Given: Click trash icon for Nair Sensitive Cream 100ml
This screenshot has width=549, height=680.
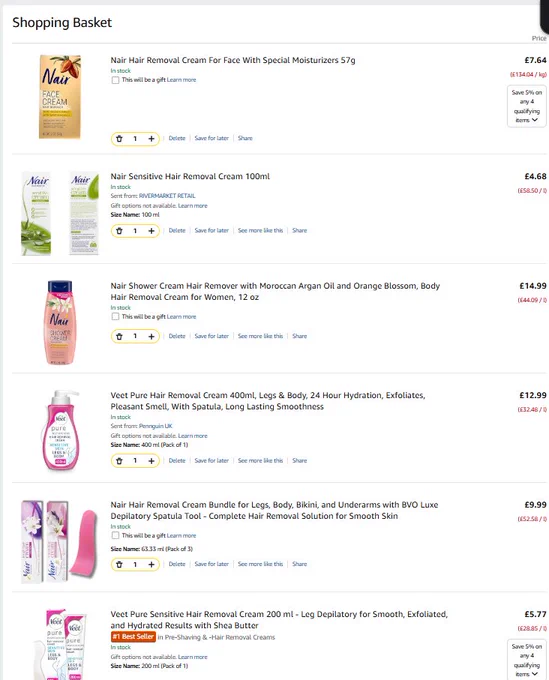Looking at the screenshot, I should [x=119, y=231].
